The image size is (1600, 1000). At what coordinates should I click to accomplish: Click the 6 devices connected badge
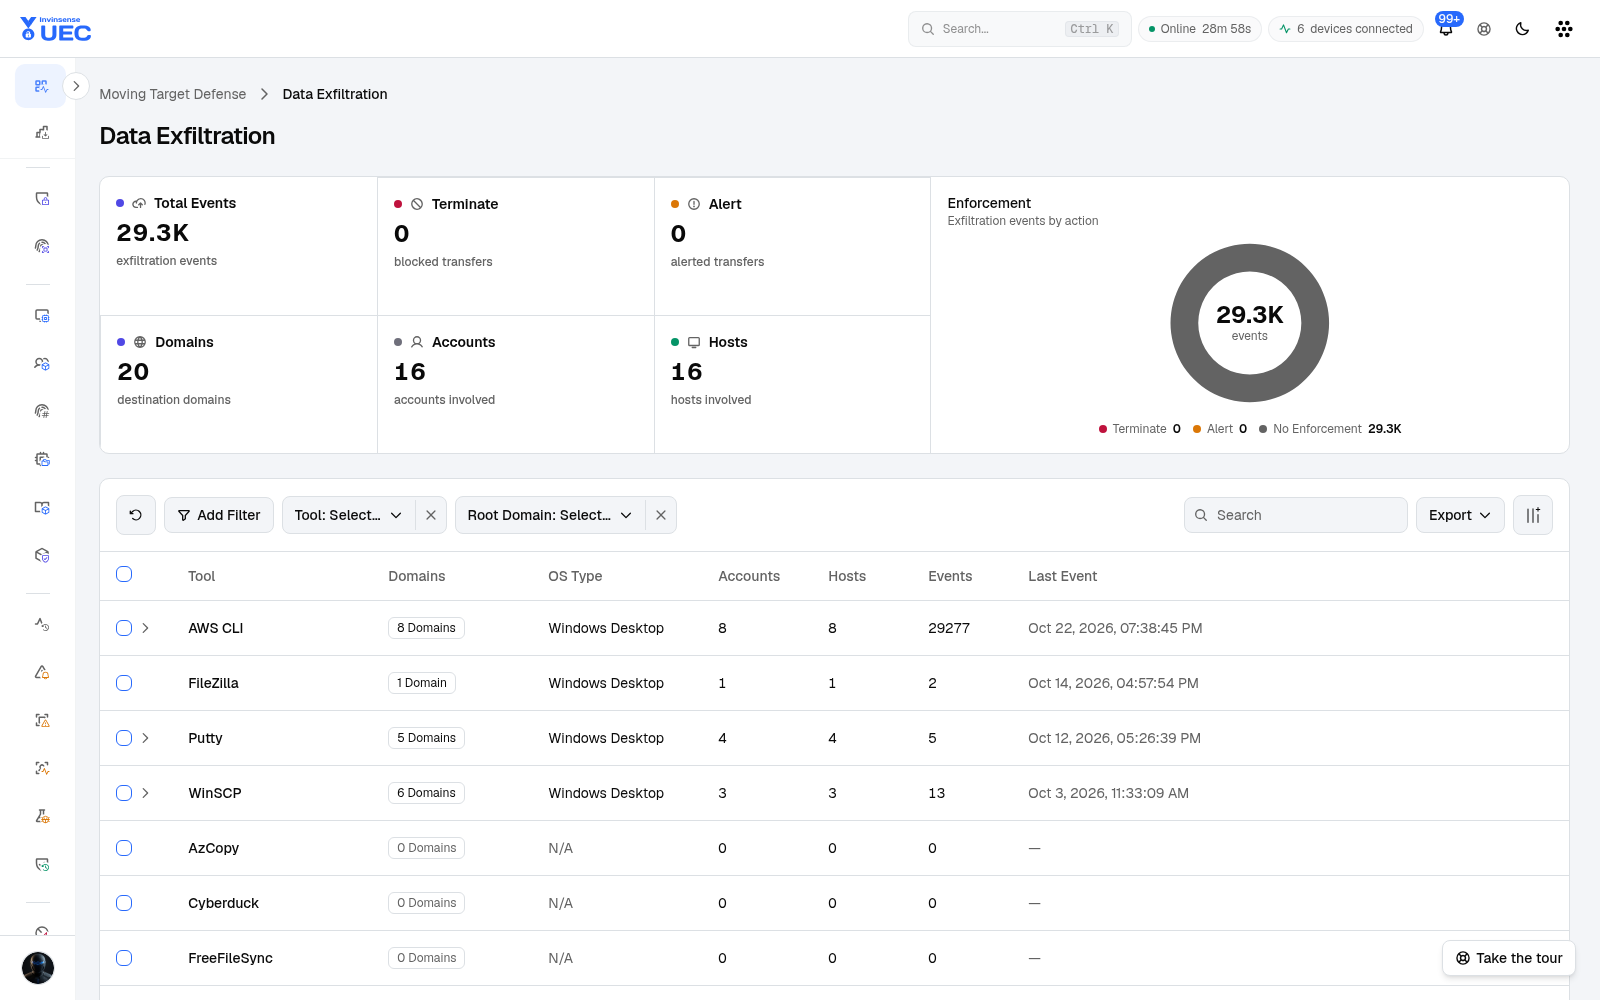1346,29
